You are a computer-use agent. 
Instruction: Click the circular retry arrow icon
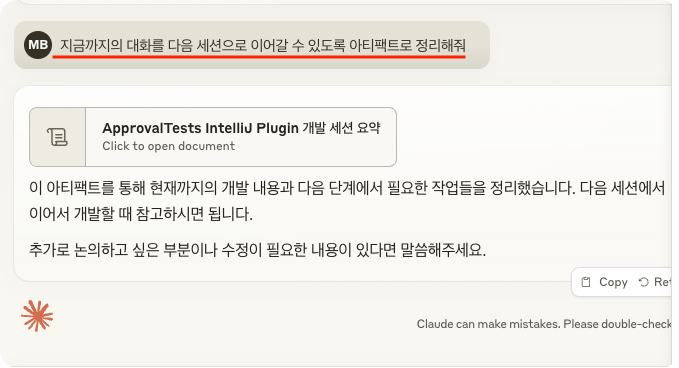643,282
